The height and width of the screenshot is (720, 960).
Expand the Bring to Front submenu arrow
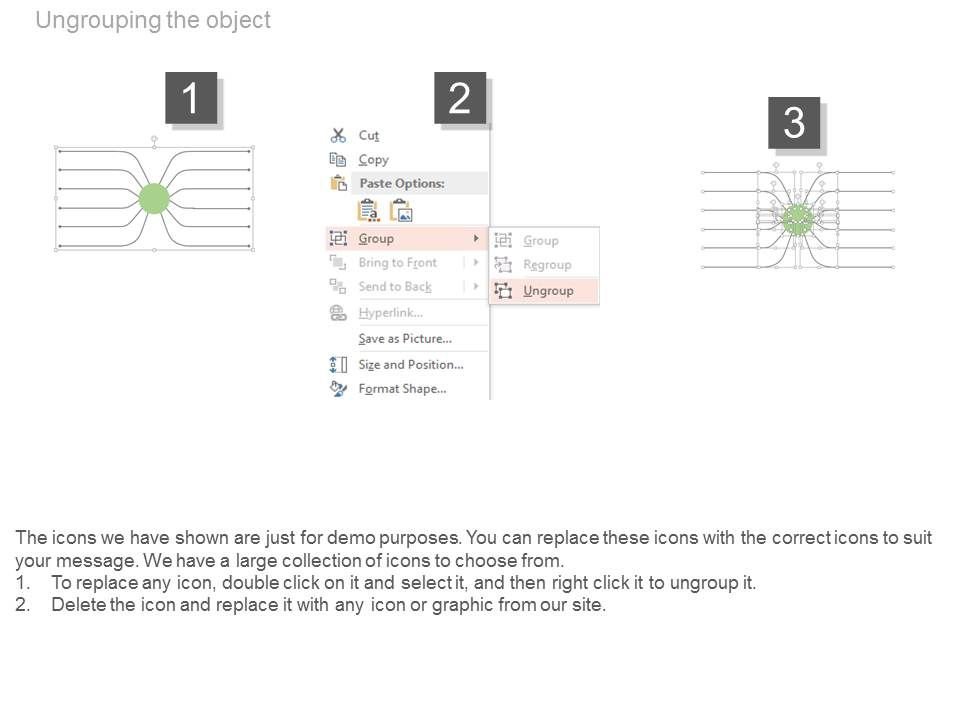click(475, 262)
